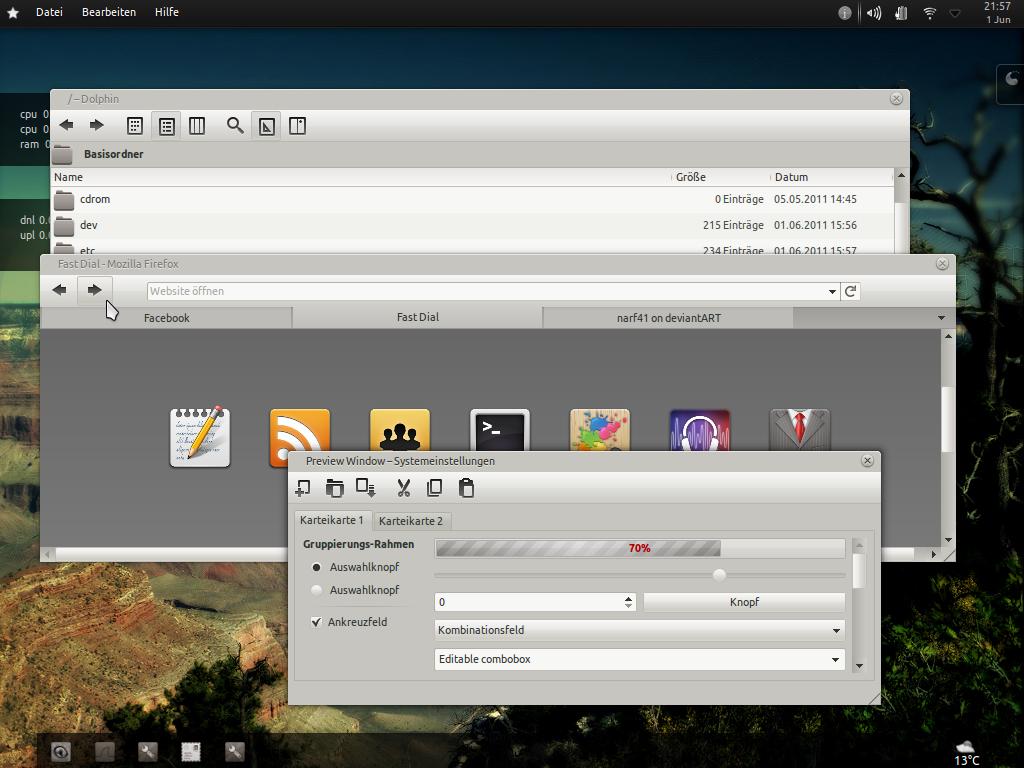1024x768 pixels.
Task: Click Preview window scrollbar down arrow
Action: tap(859, 666)
